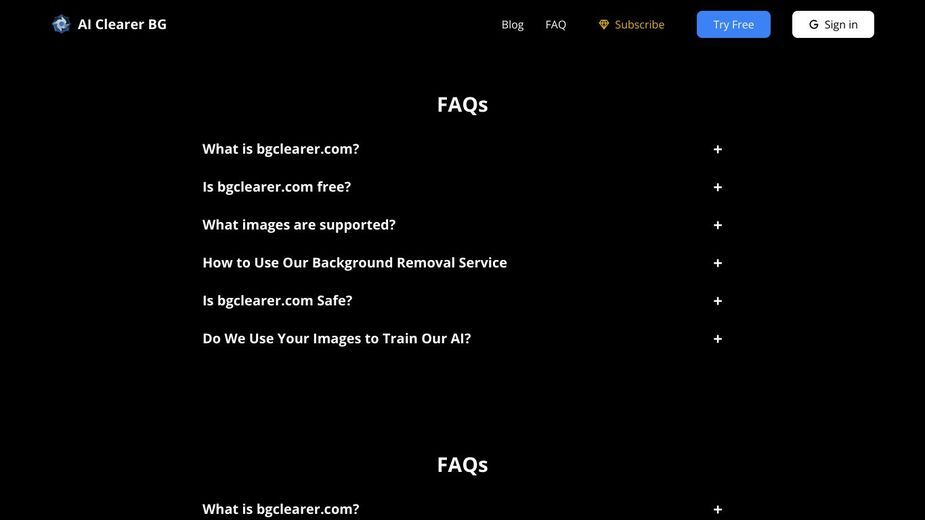Click the Sign in button
Viewport: 925px width, 520px height.
[833, 24]
